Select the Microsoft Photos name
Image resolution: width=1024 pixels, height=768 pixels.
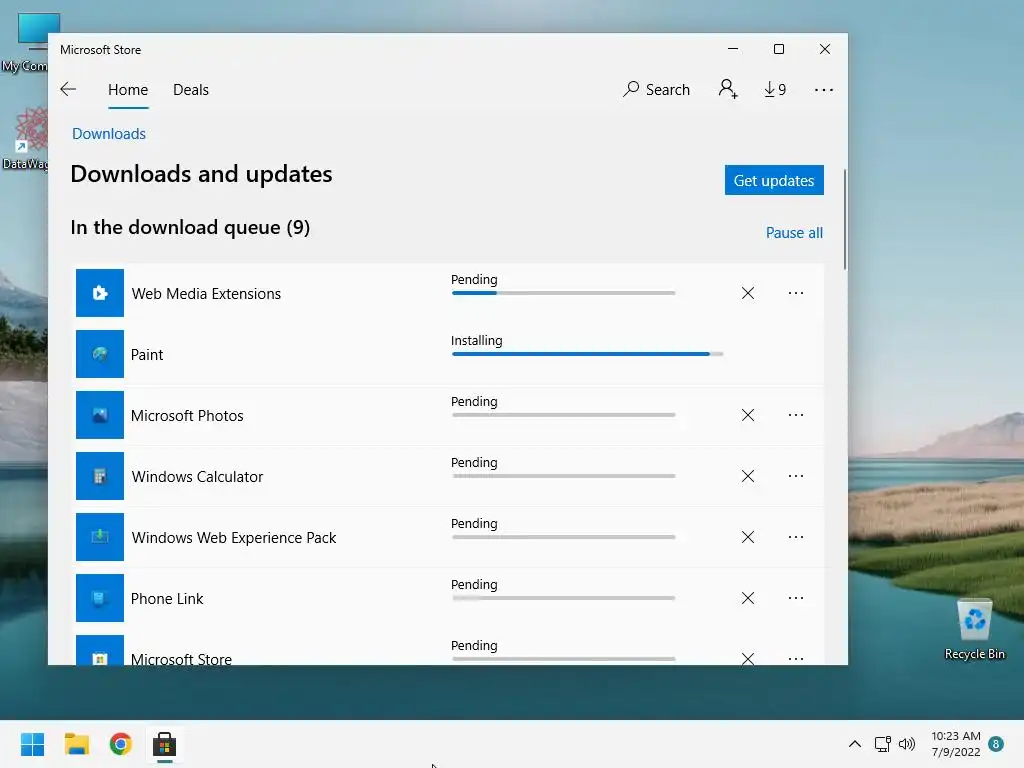pos(187,416)
